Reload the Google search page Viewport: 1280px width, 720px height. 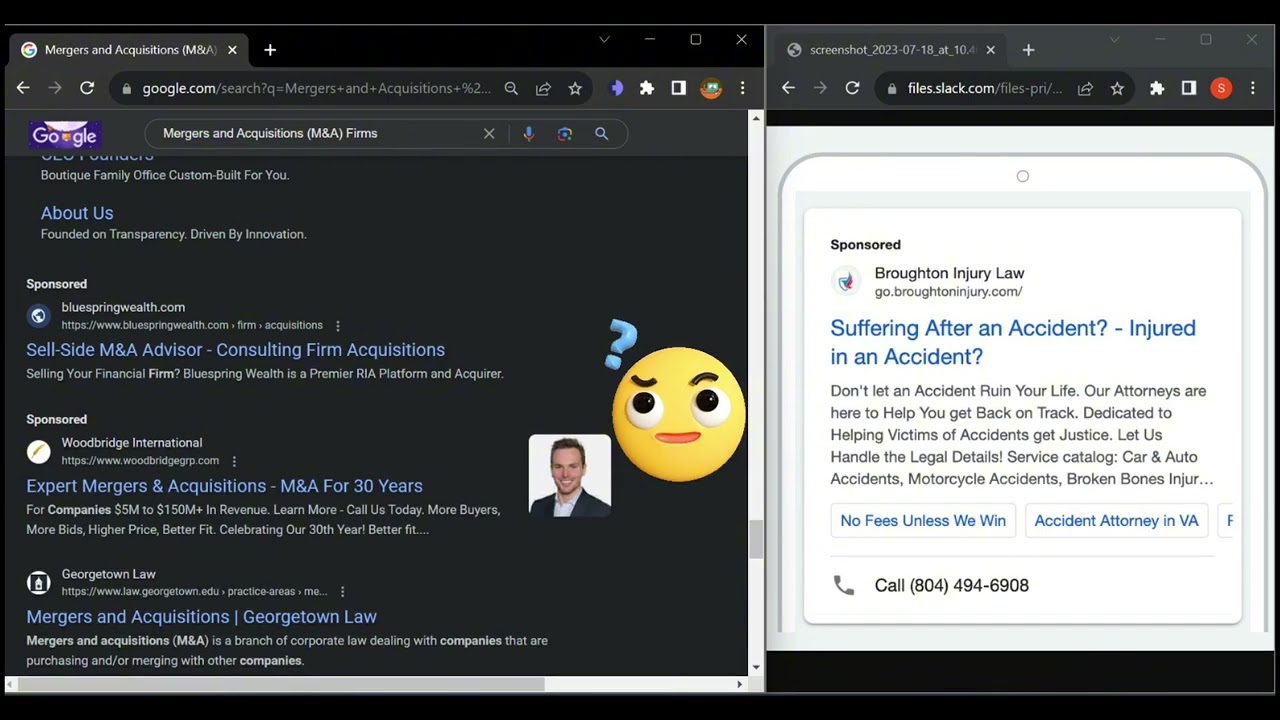pos(87,88)
